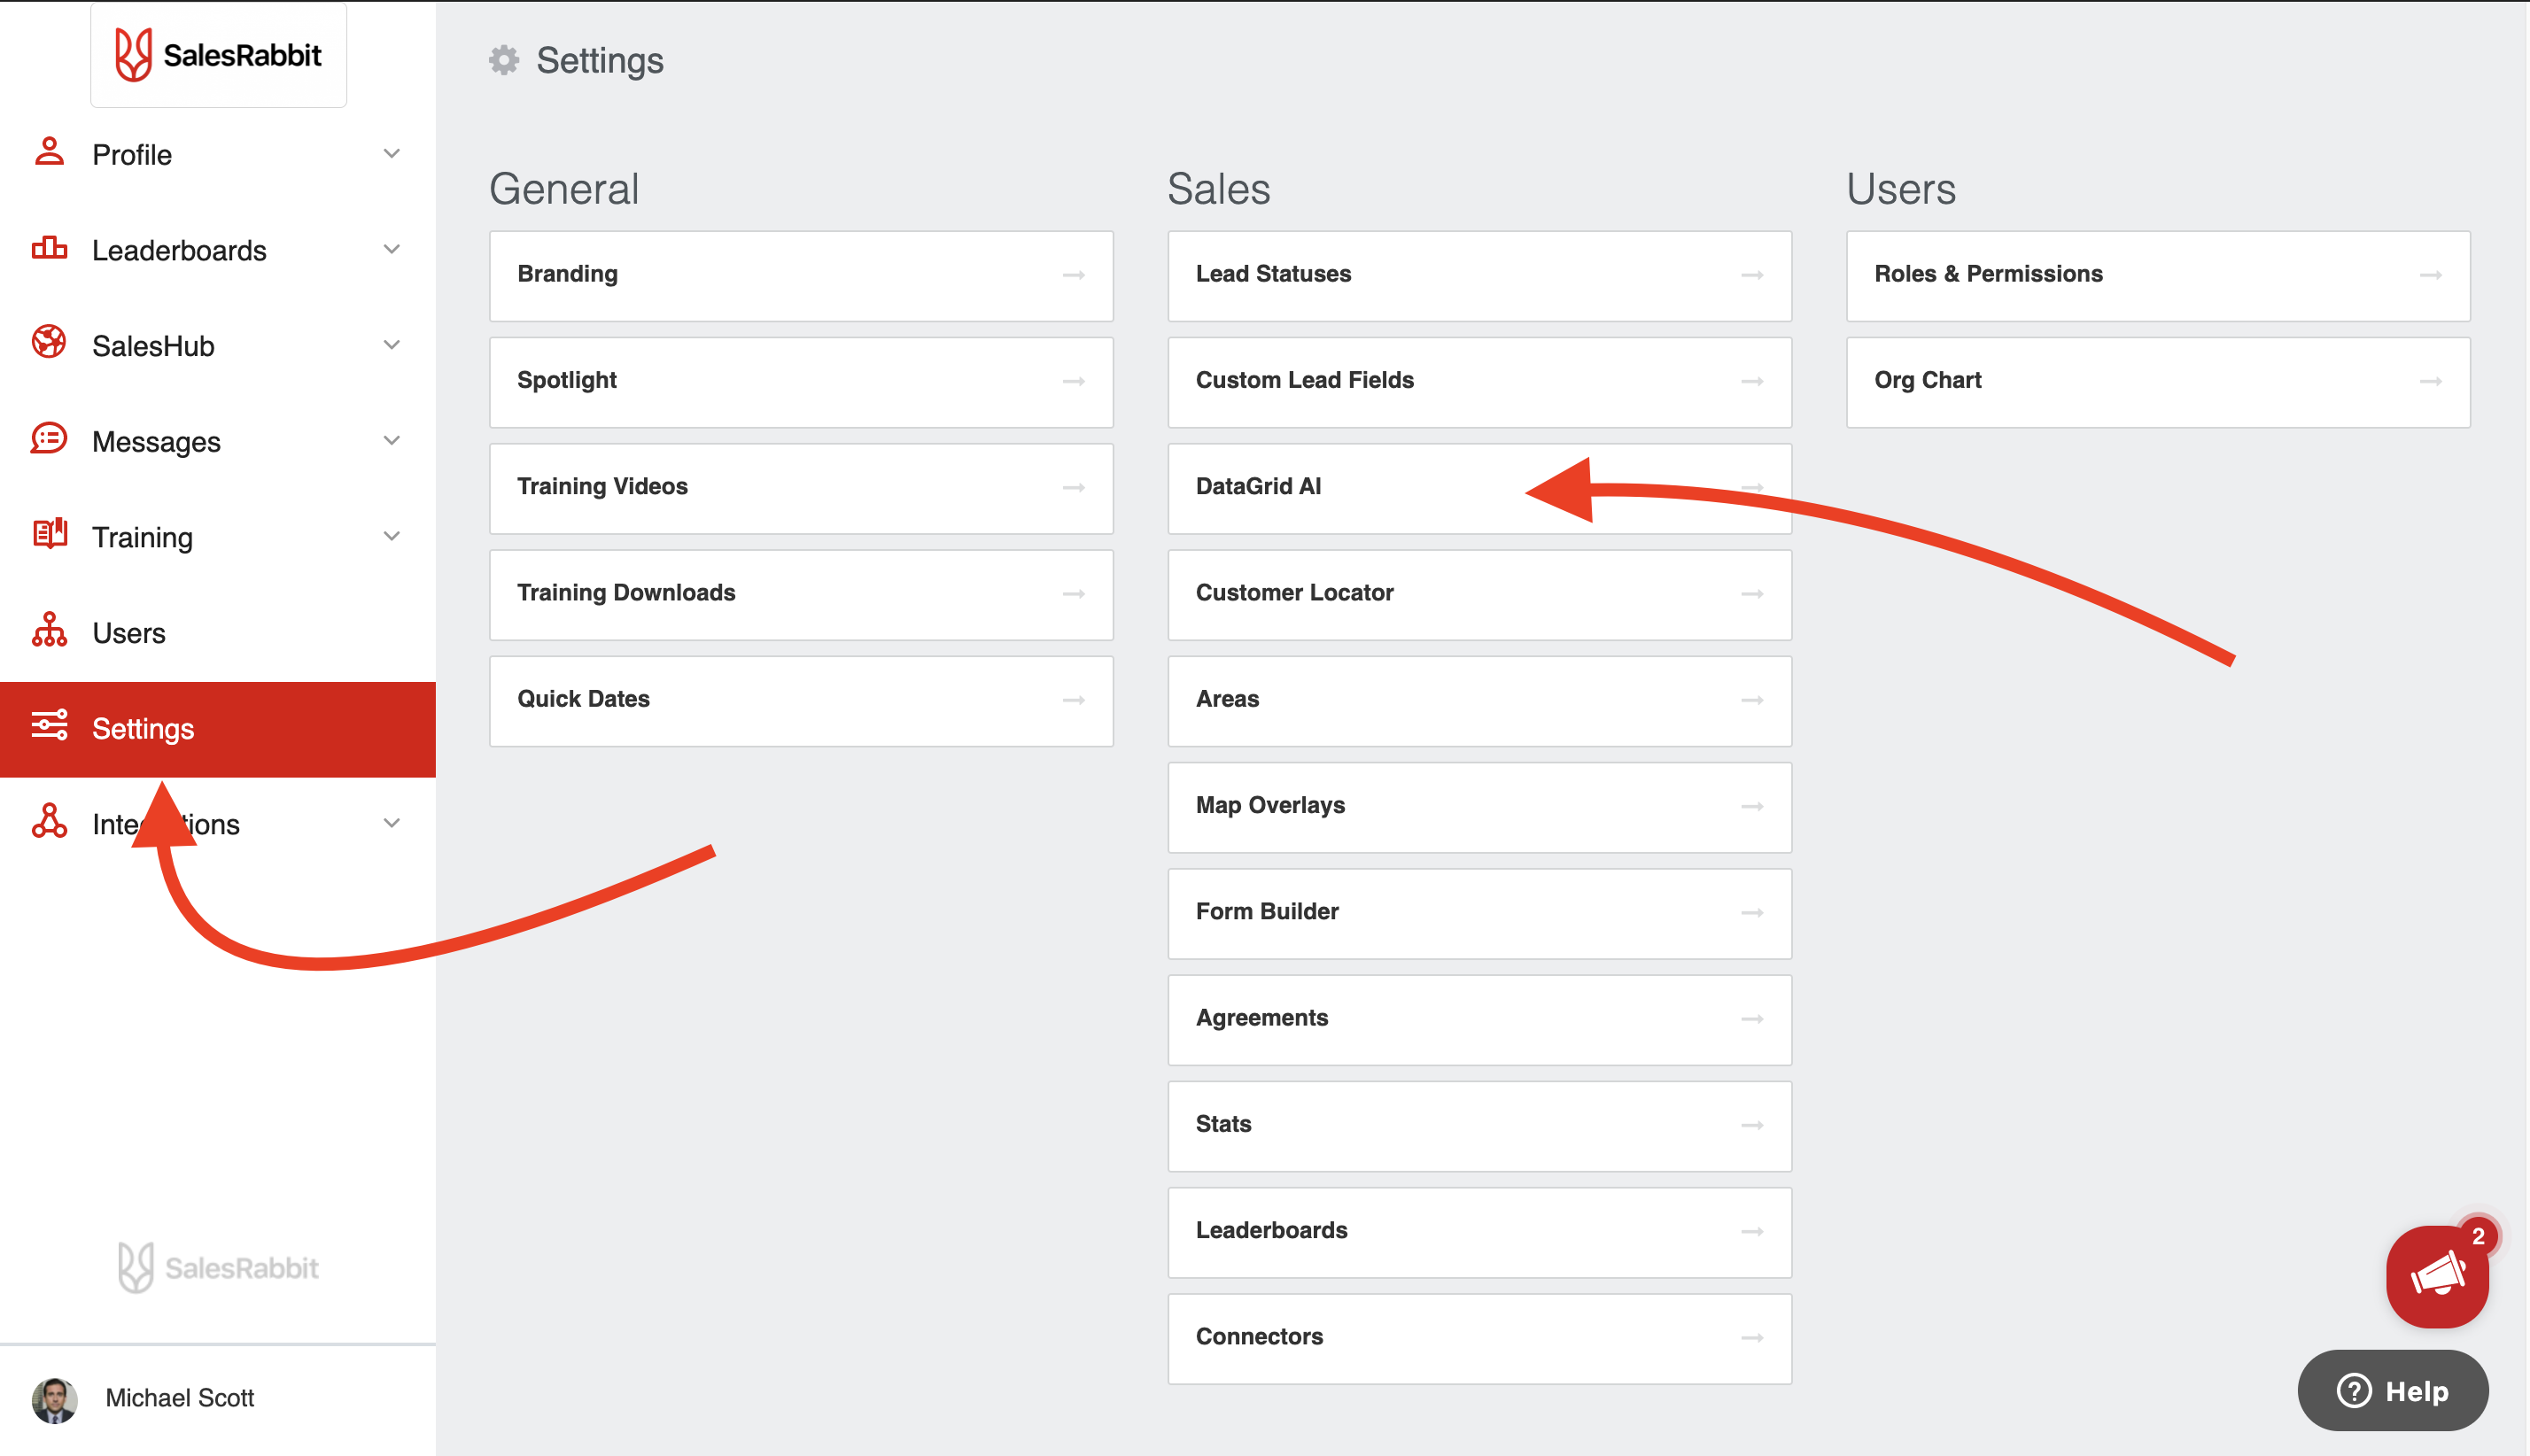The image size is (2530, 1456).
Task: Click the Messages chat bubble icon
Action: point(49,439)
